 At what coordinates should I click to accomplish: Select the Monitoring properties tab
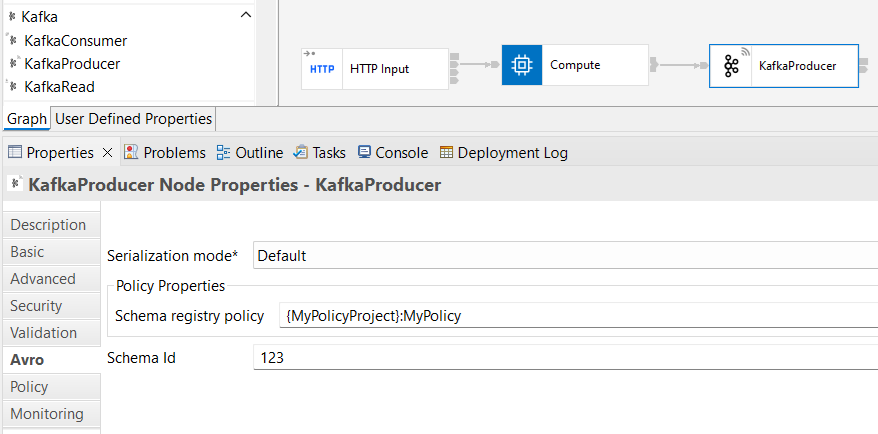pyautogui.click(x=52, y=414)
